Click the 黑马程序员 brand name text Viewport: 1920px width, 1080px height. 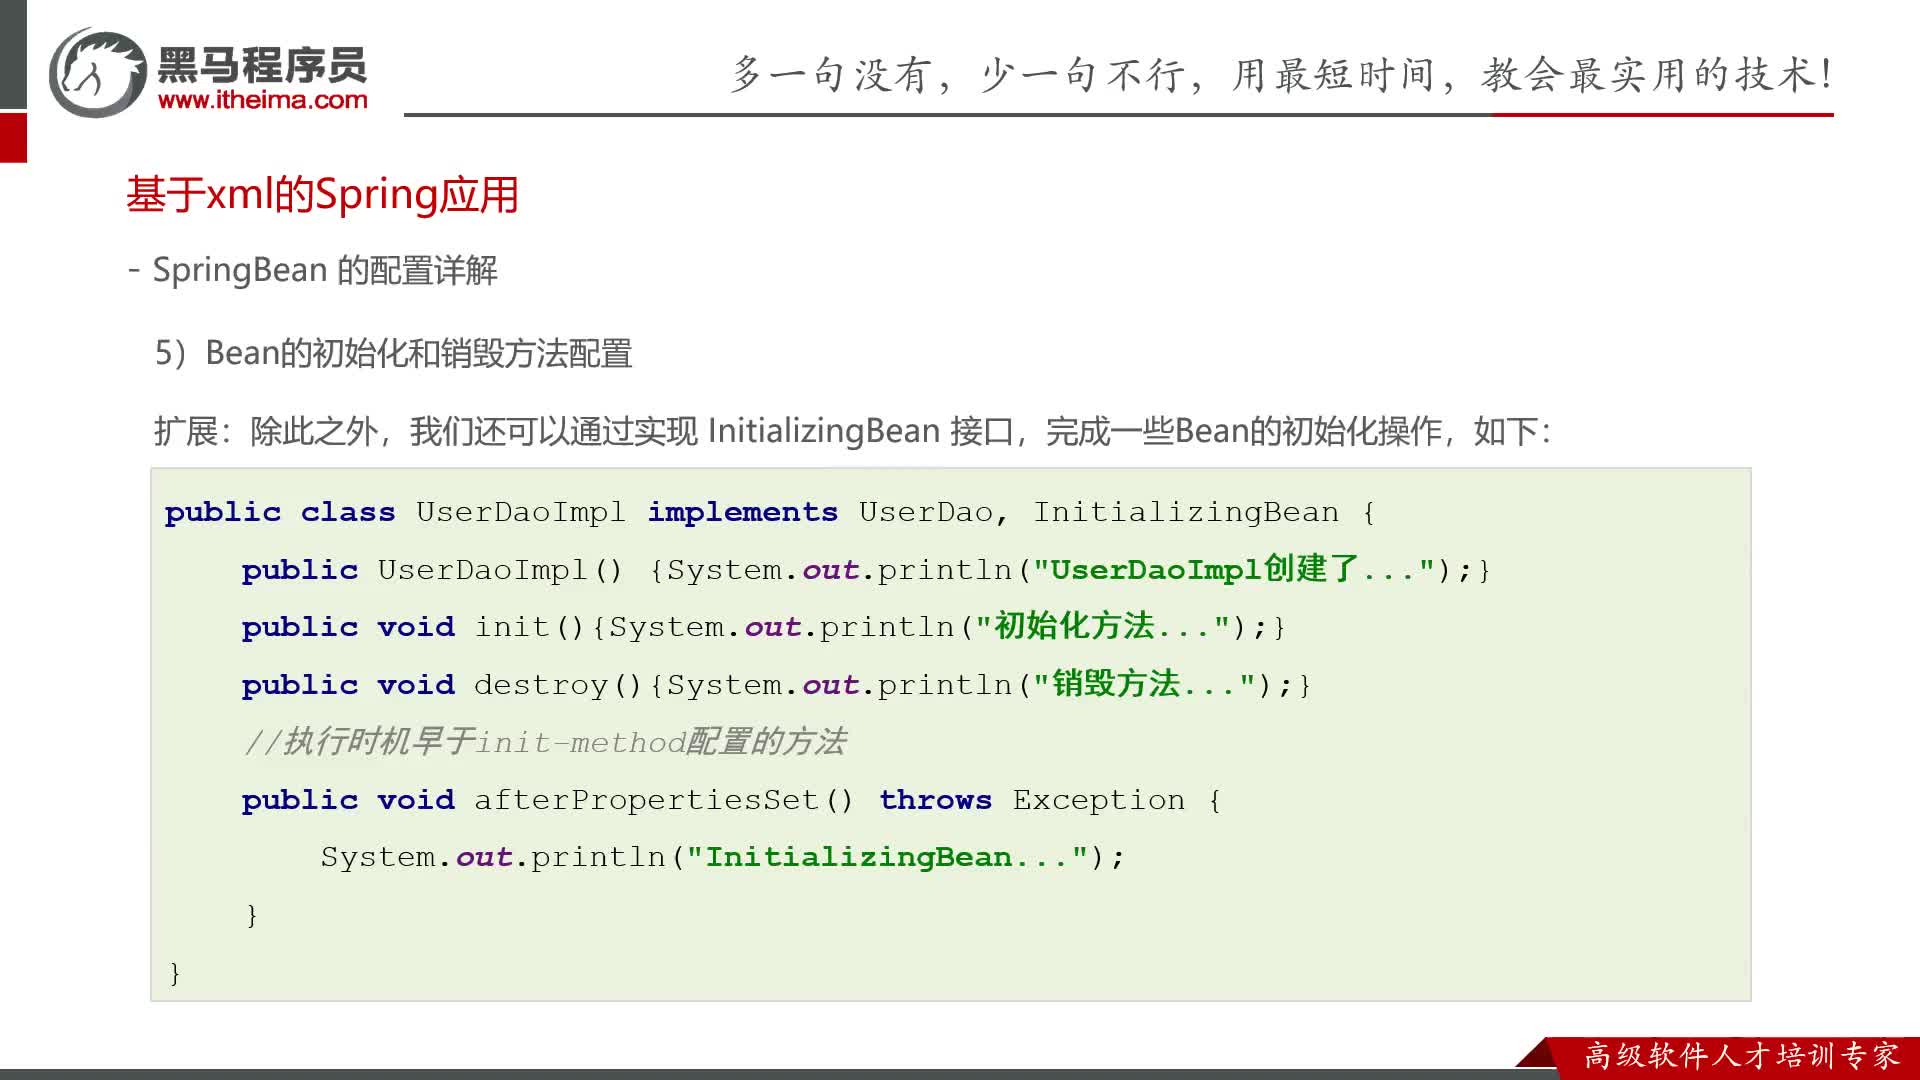click(x=262, y=65)
